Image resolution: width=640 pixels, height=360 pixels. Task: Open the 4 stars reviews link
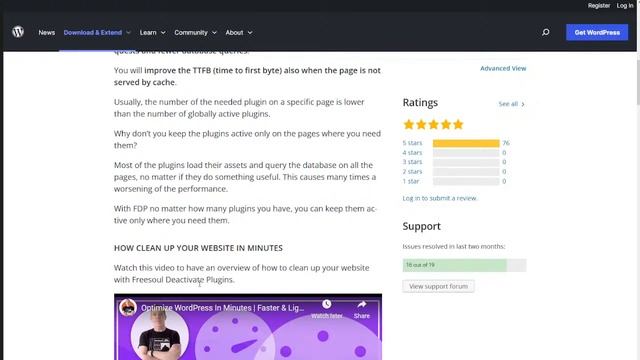(412, 153)
